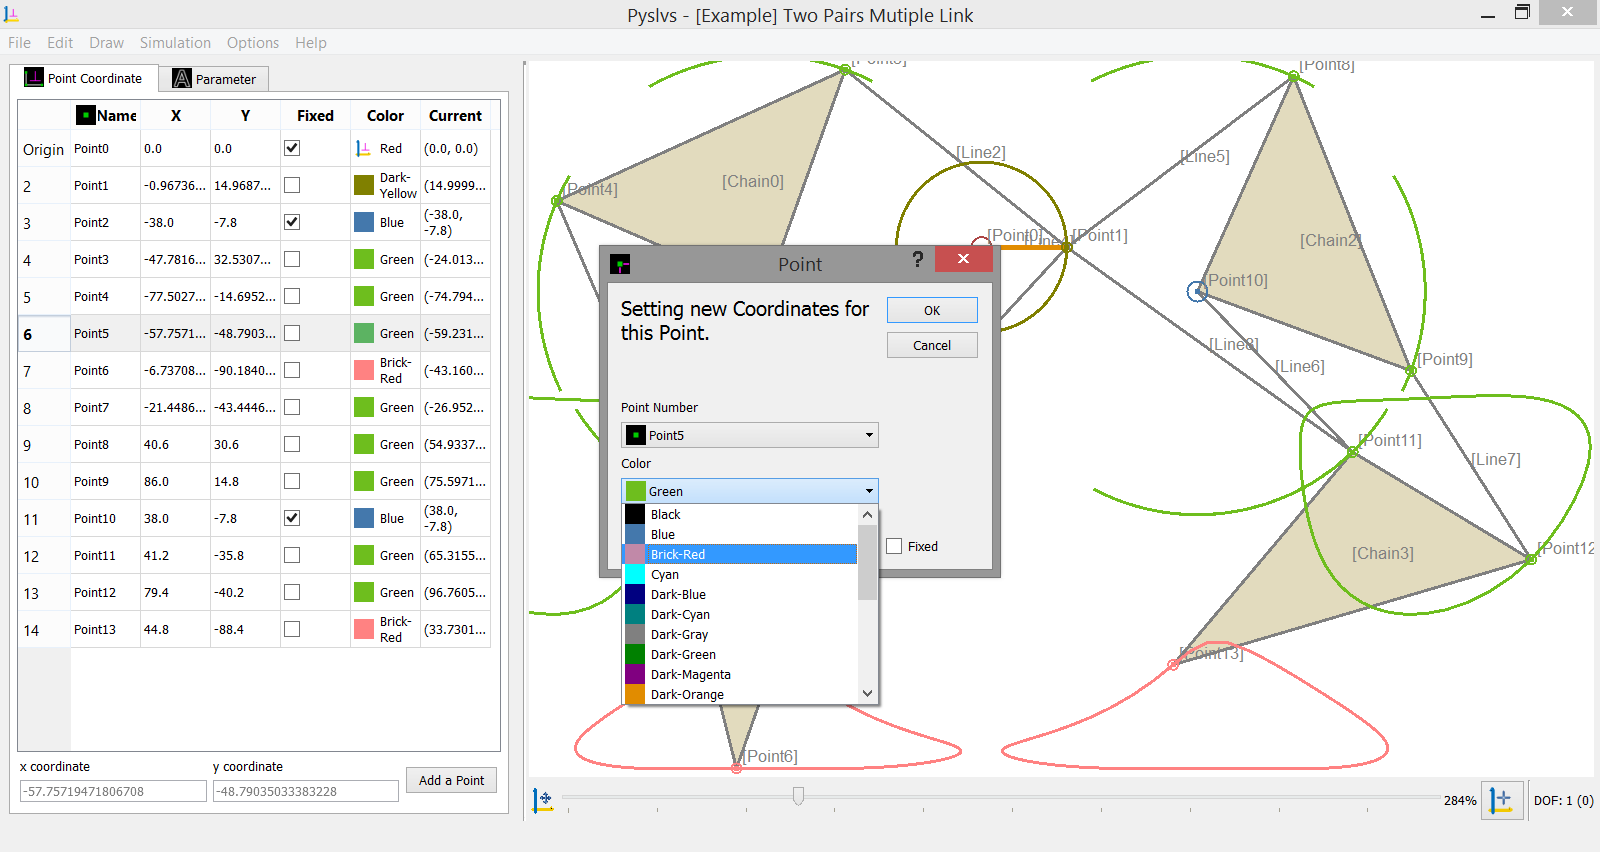Open the Draw menu
The image size is (1600, 852).
(x=106, y=42)
